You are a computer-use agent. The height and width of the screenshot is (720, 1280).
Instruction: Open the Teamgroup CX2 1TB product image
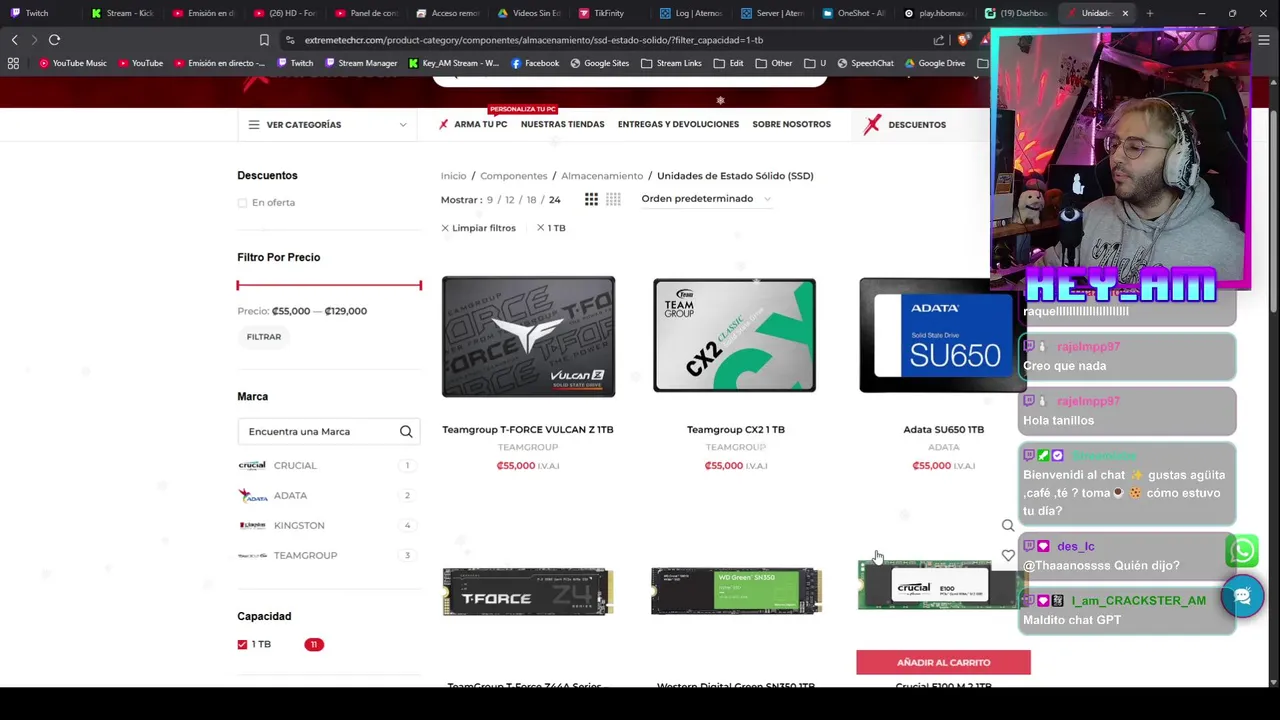click(x=735, y=336)
